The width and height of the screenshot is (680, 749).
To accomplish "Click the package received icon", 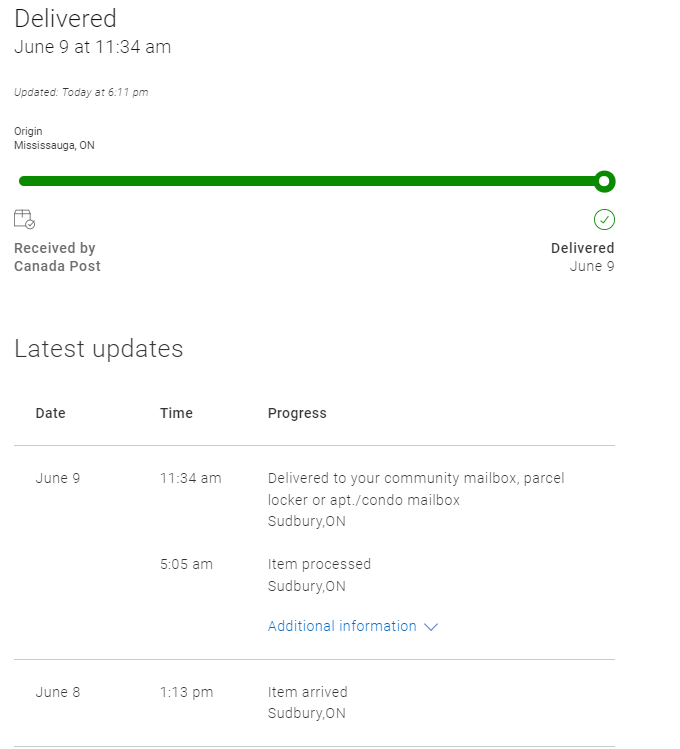I will pos(24,219).
